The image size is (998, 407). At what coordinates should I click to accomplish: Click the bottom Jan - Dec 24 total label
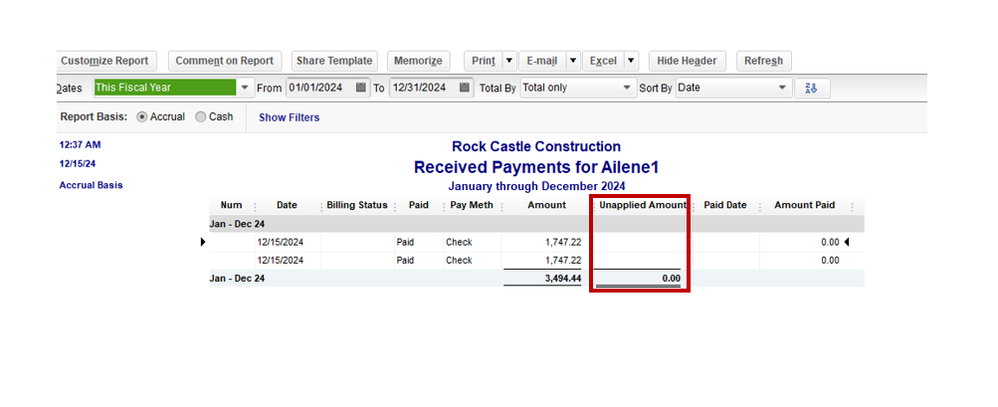237,278
